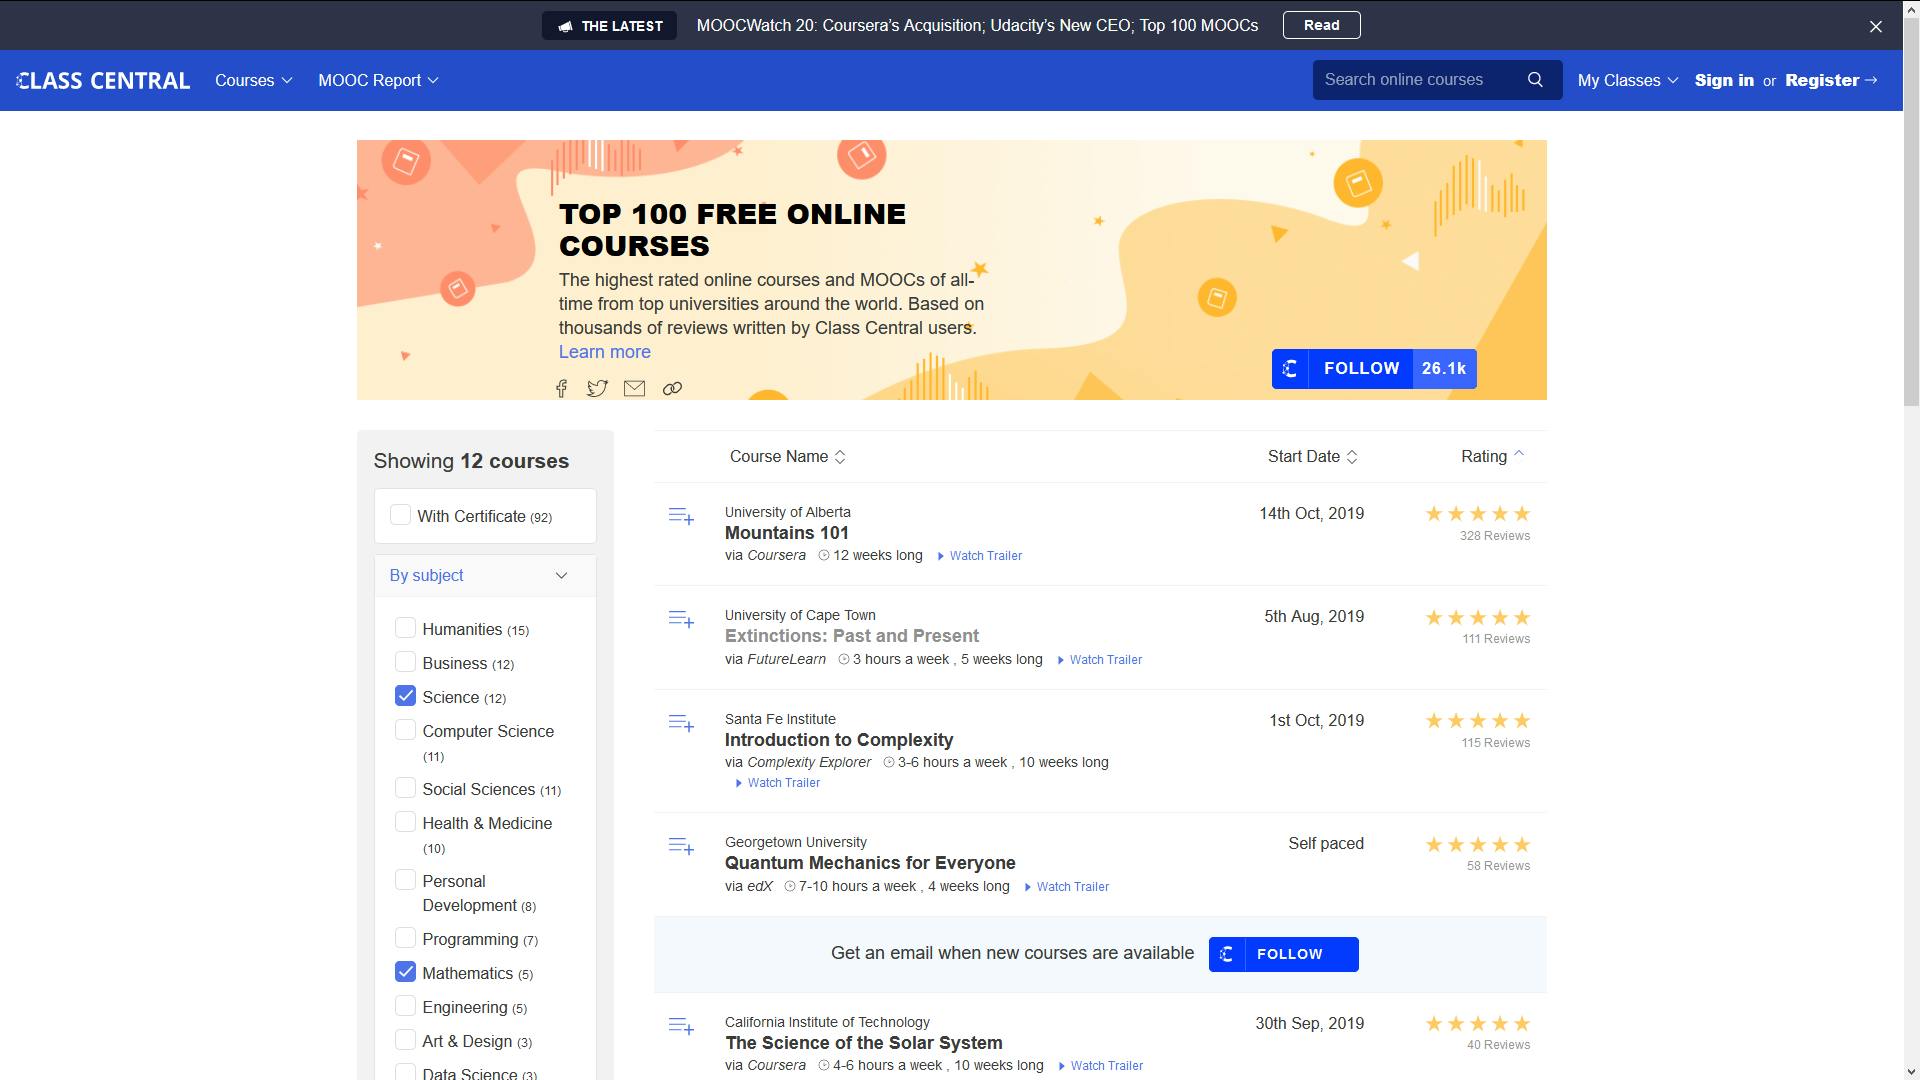Click the email share envelope icon
Screen dimensions: 1920x1080
coord(634,389)
